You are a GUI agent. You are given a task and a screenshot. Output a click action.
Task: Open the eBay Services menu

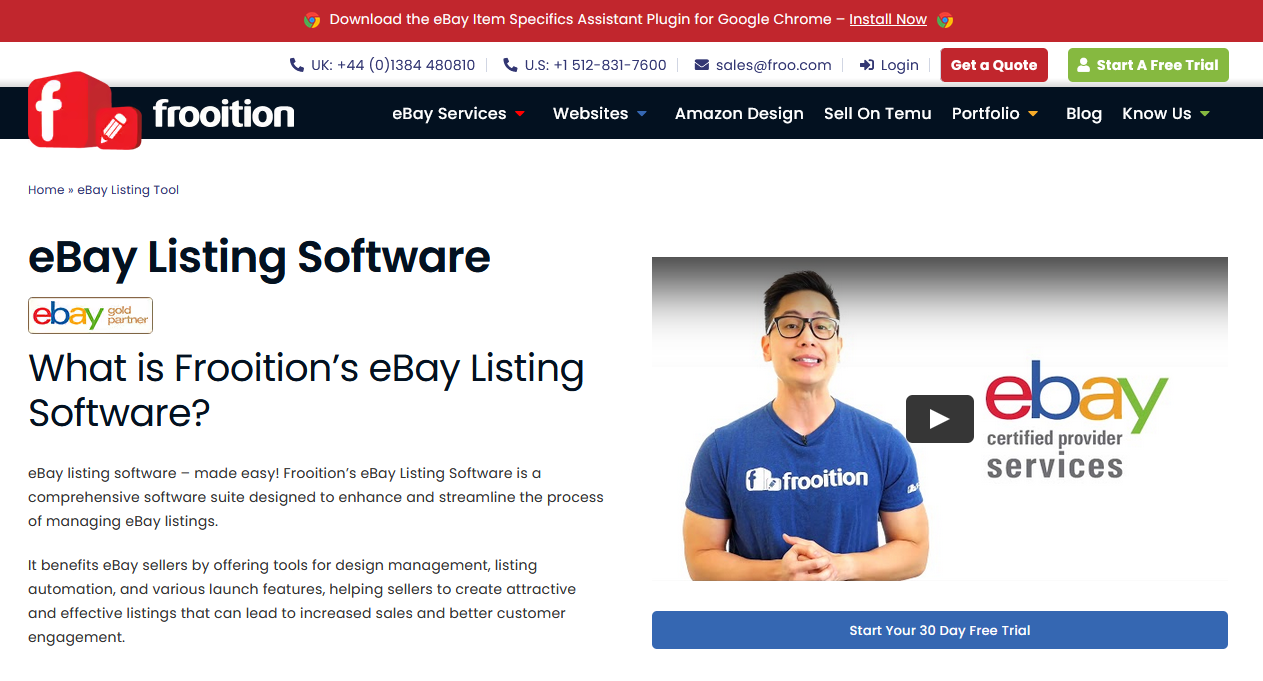(449, 114)
